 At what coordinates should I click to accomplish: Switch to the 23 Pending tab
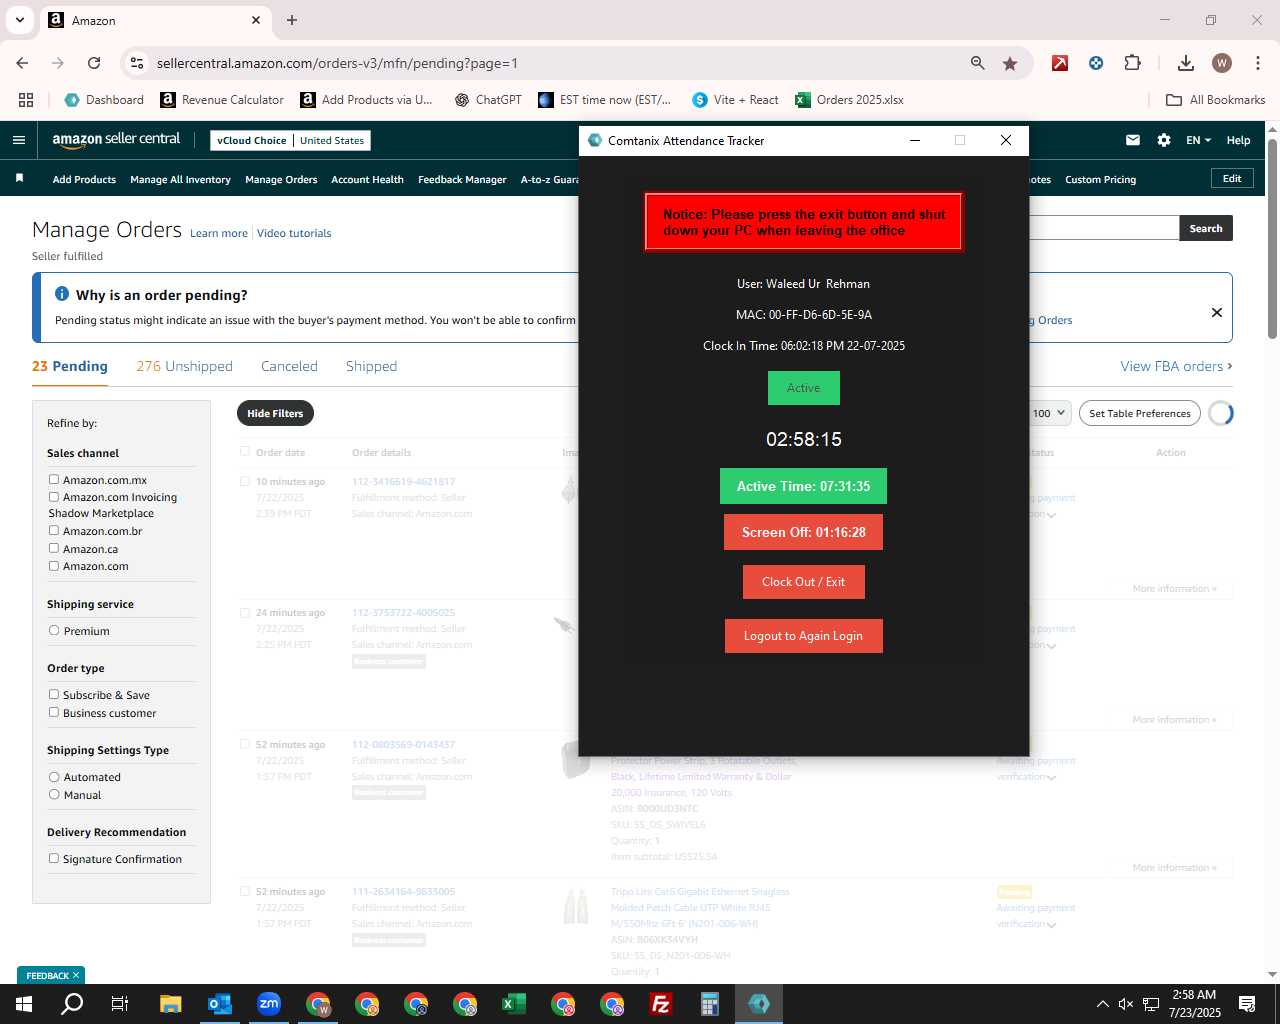pyautogui.click(x=70, y=366)
